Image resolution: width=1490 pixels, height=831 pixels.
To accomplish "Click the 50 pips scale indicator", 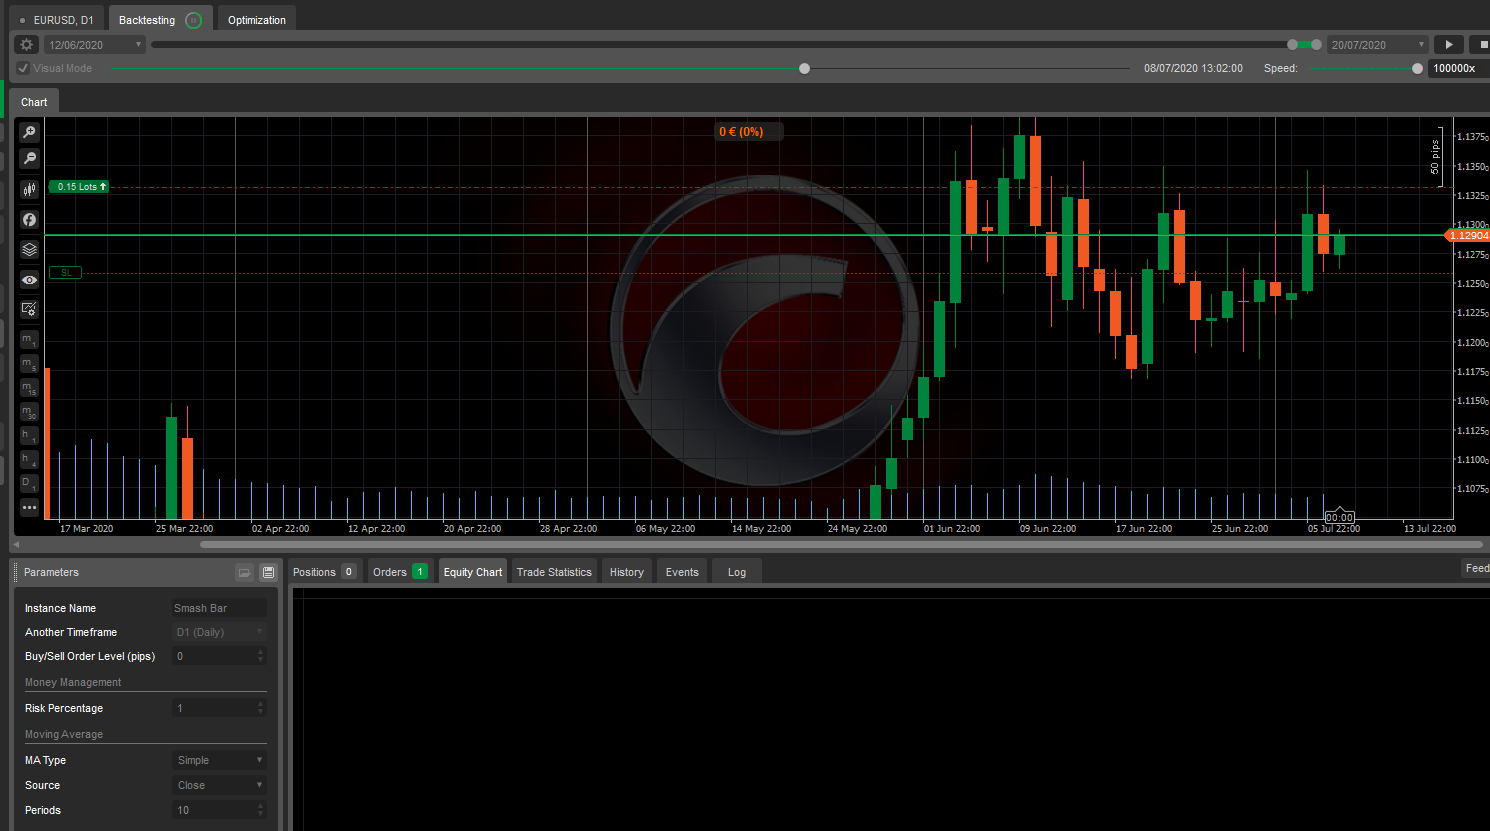I will pos(1436,157).
